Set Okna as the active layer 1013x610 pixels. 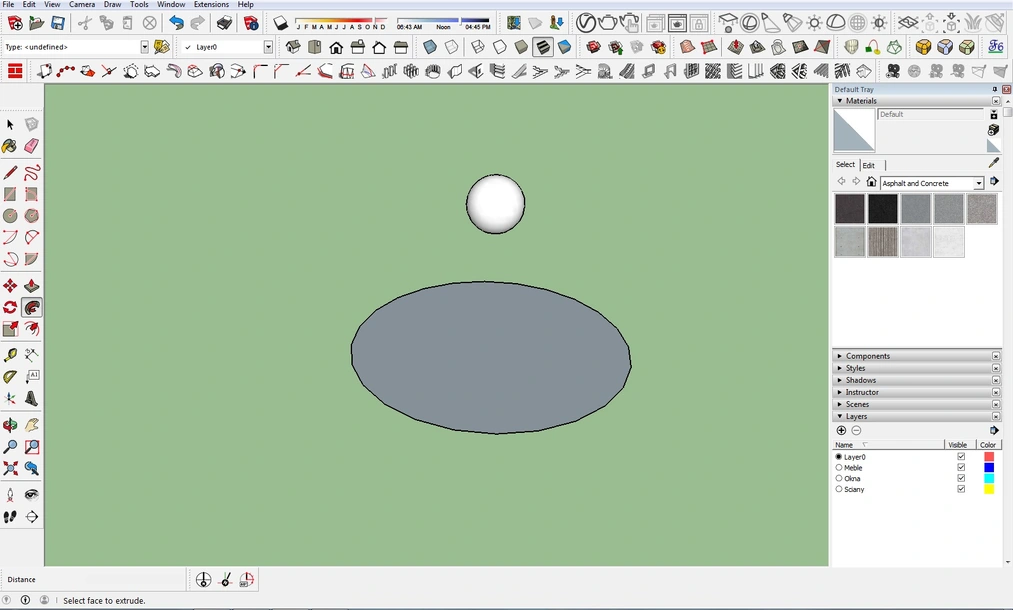point(838,478)
